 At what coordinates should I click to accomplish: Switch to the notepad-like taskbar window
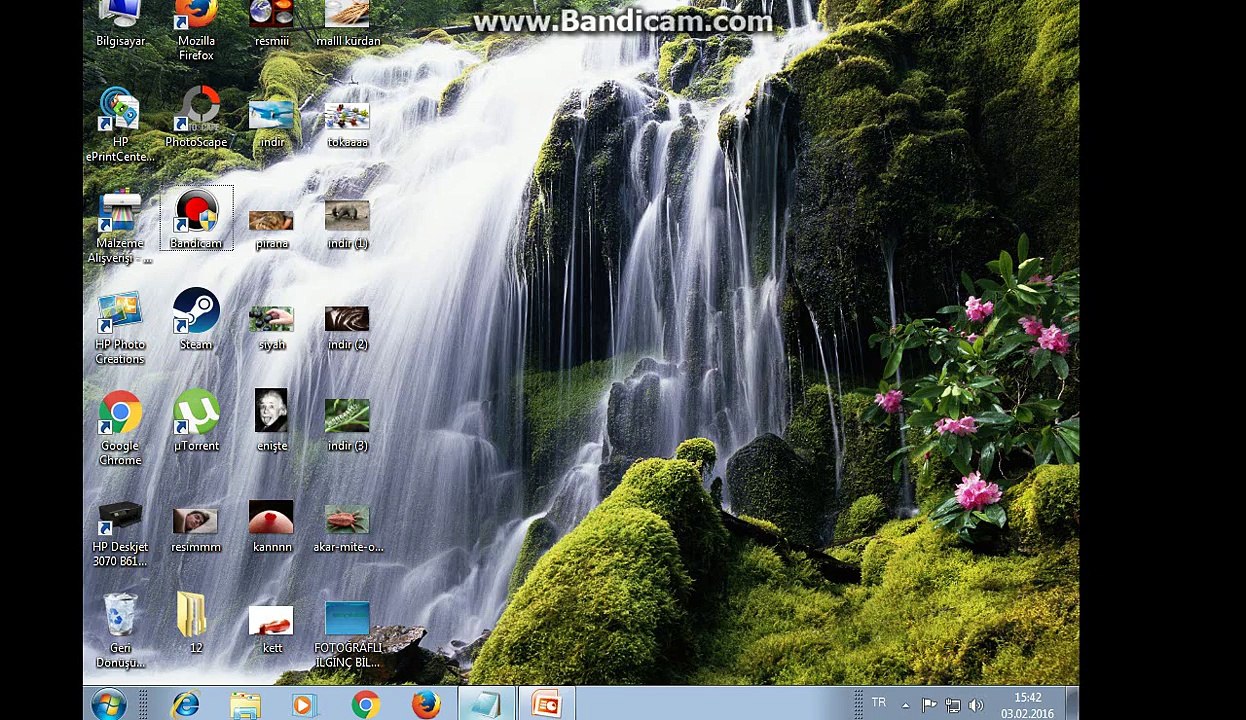(486, 704)
